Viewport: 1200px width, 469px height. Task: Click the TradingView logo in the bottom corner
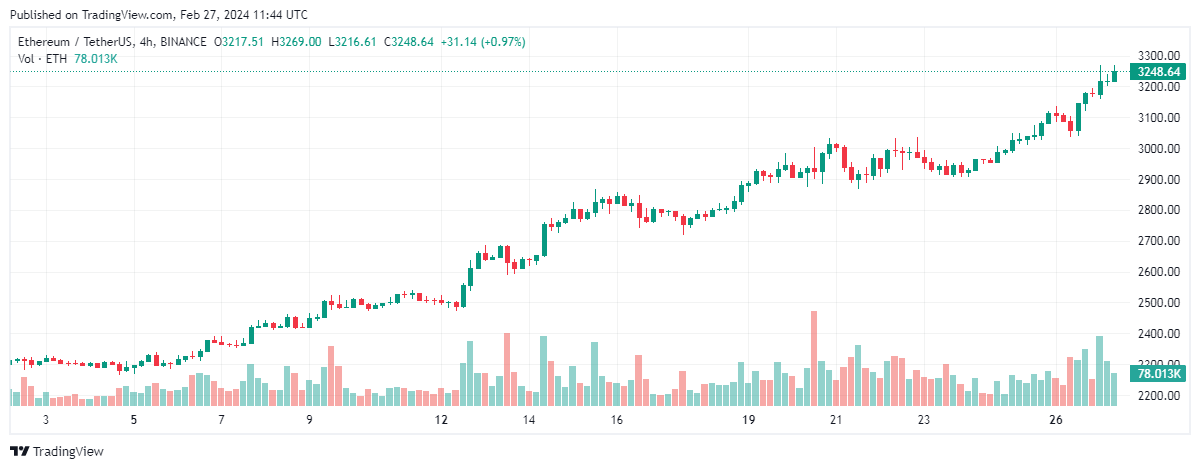click(57, 452)
